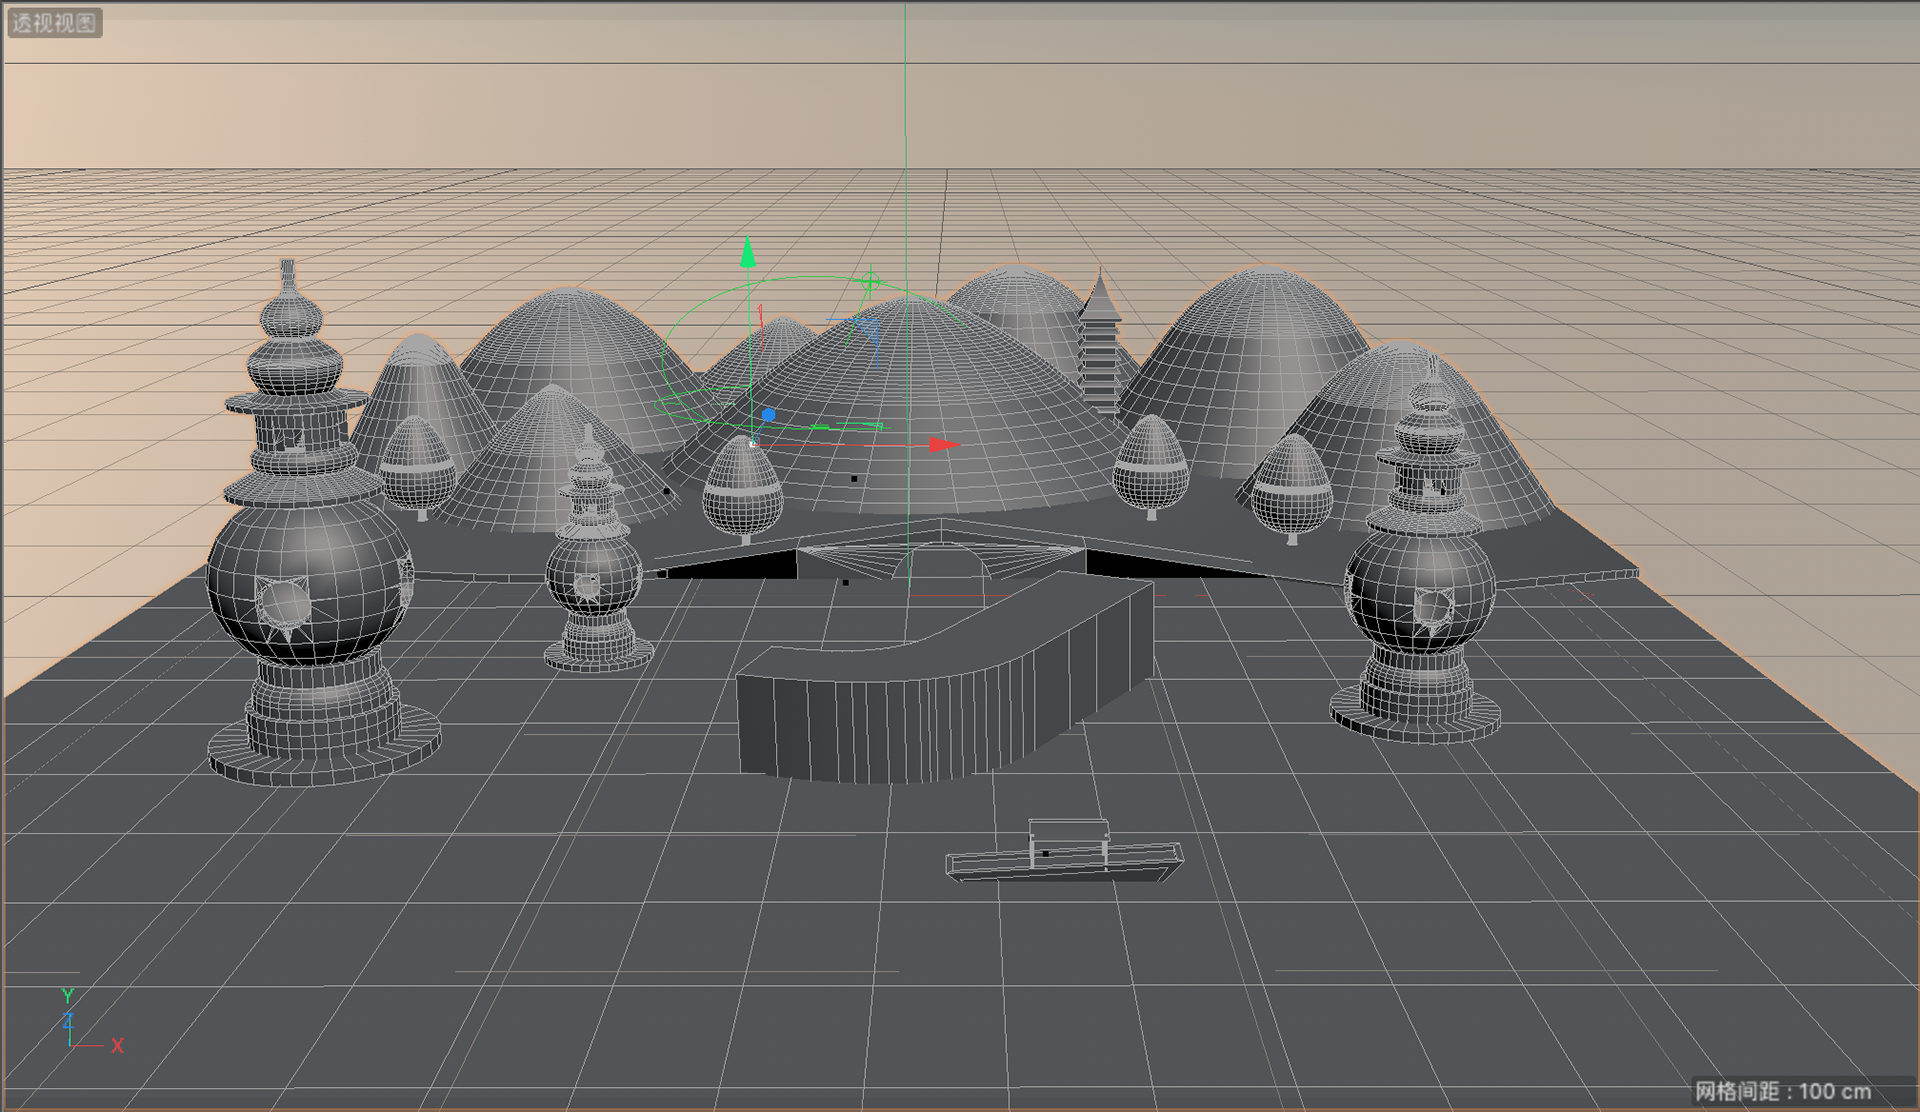Click the white gizmo origin point
Viewport: 1920px width, 1112px height.
pyautogui.click(x=752, y=443)
